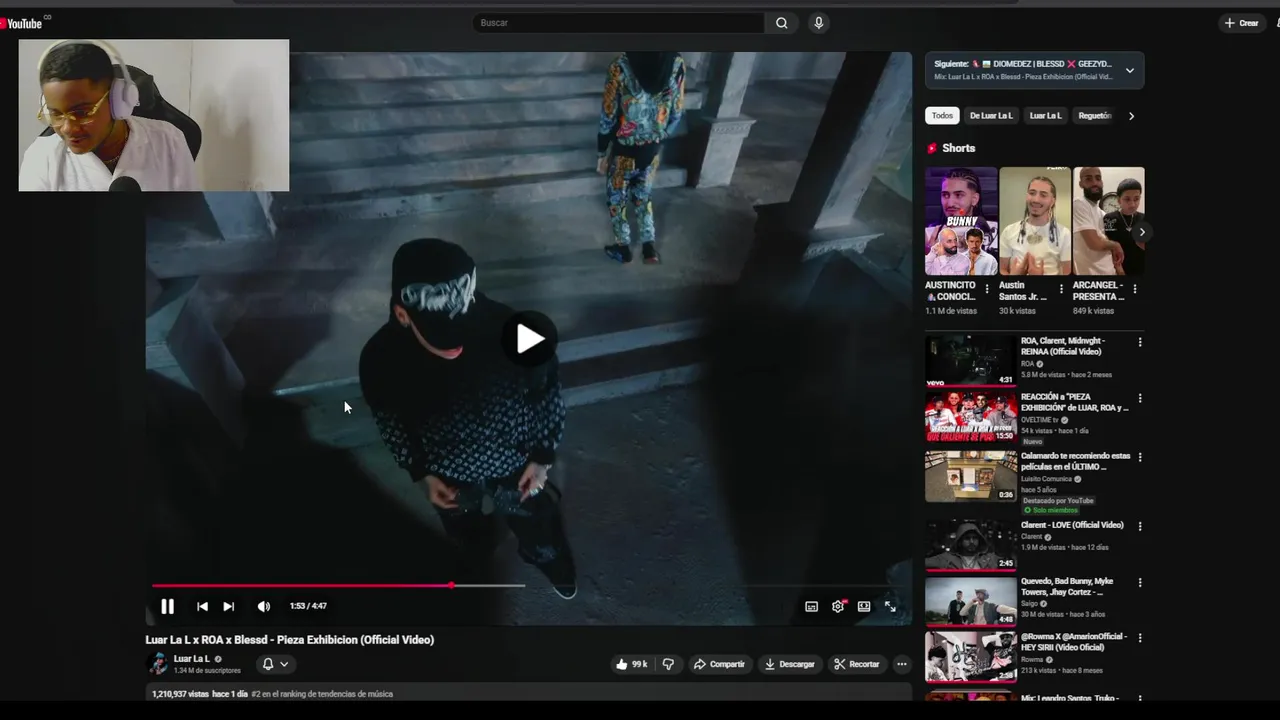Open menu for Austin Santos Jr. short
This screenshot has width=1280, height=720.
coord(1061,289)
